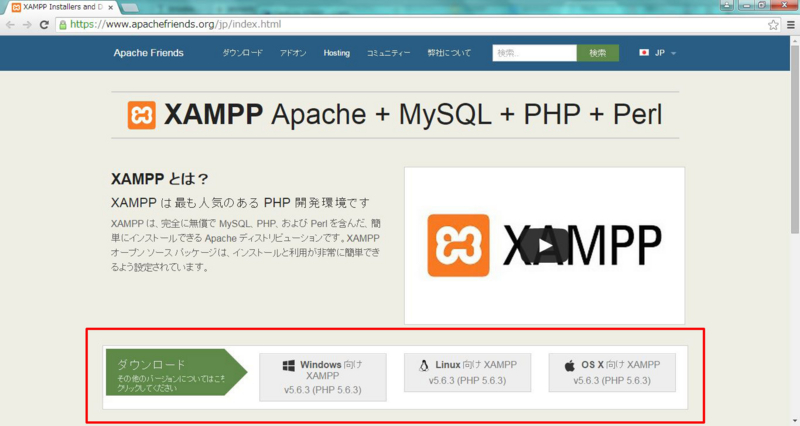
Task: Click the scrollbar down arrow
Action: pos(794,421)
